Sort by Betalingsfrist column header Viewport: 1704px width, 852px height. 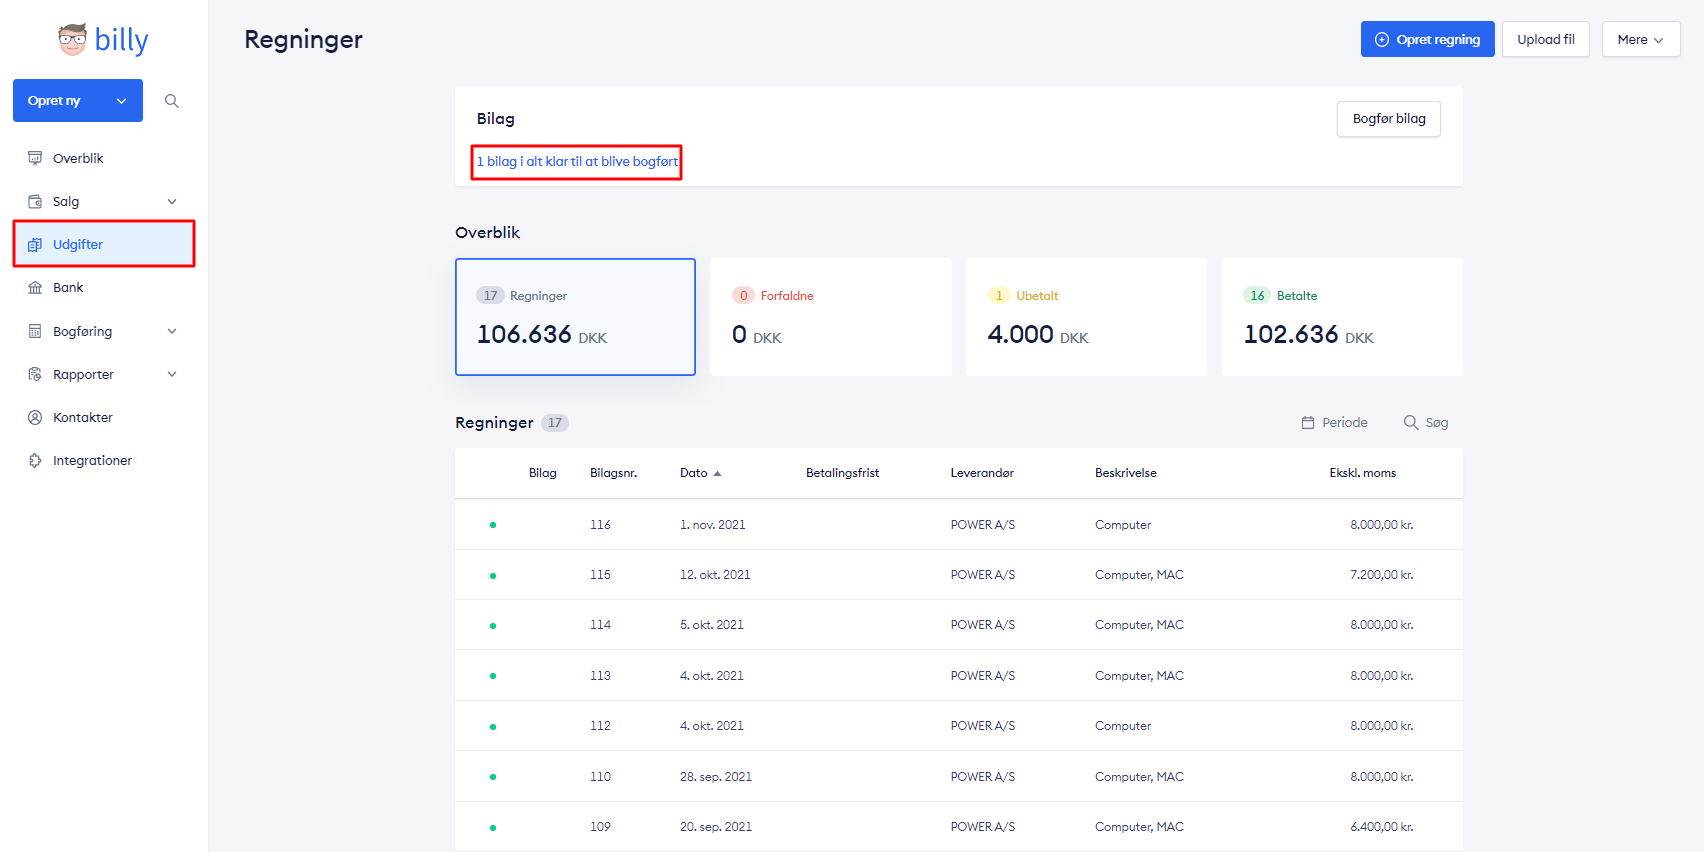point(843,473)
